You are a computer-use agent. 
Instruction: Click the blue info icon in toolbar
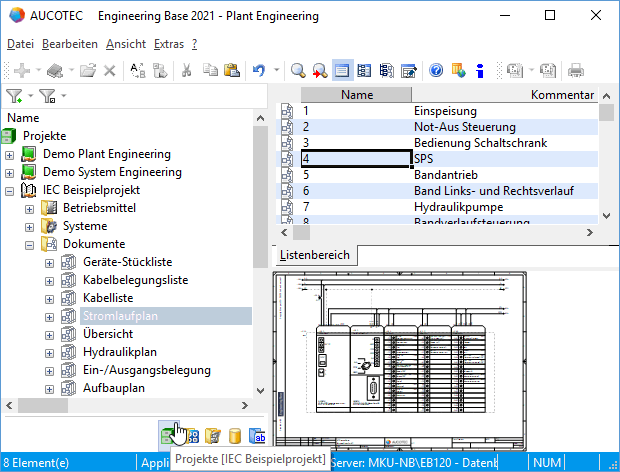[x=480, y=70]
